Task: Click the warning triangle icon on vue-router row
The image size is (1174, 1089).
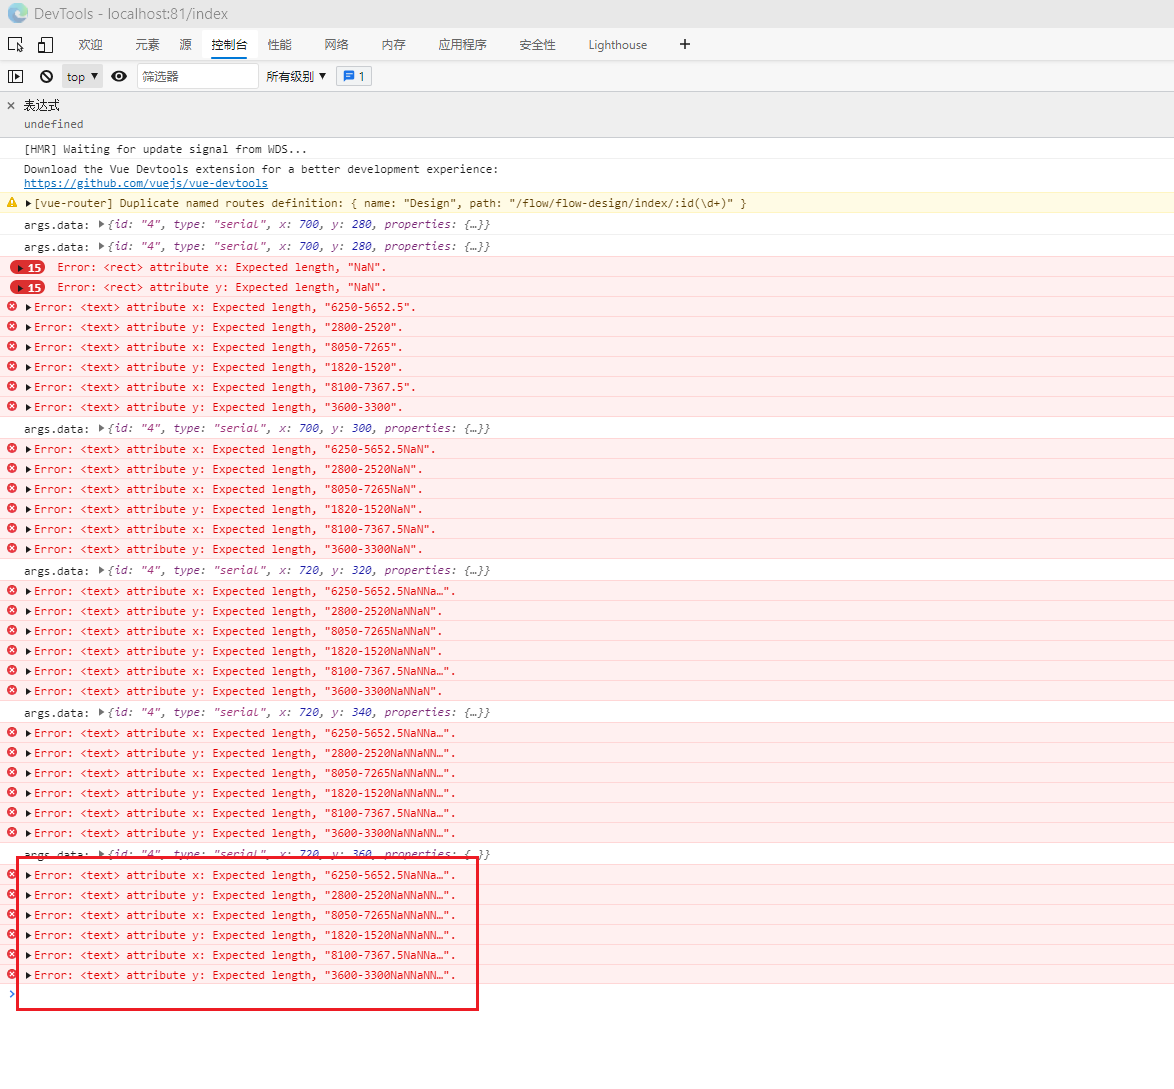Action: point(12,203)
